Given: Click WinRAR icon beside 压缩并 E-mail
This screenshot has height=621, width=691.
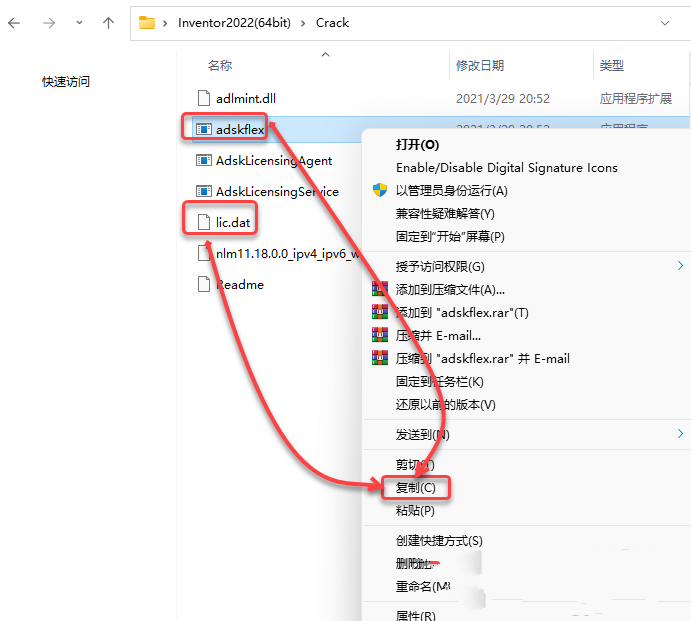Looking at the screenshot, I should [380, 335].
